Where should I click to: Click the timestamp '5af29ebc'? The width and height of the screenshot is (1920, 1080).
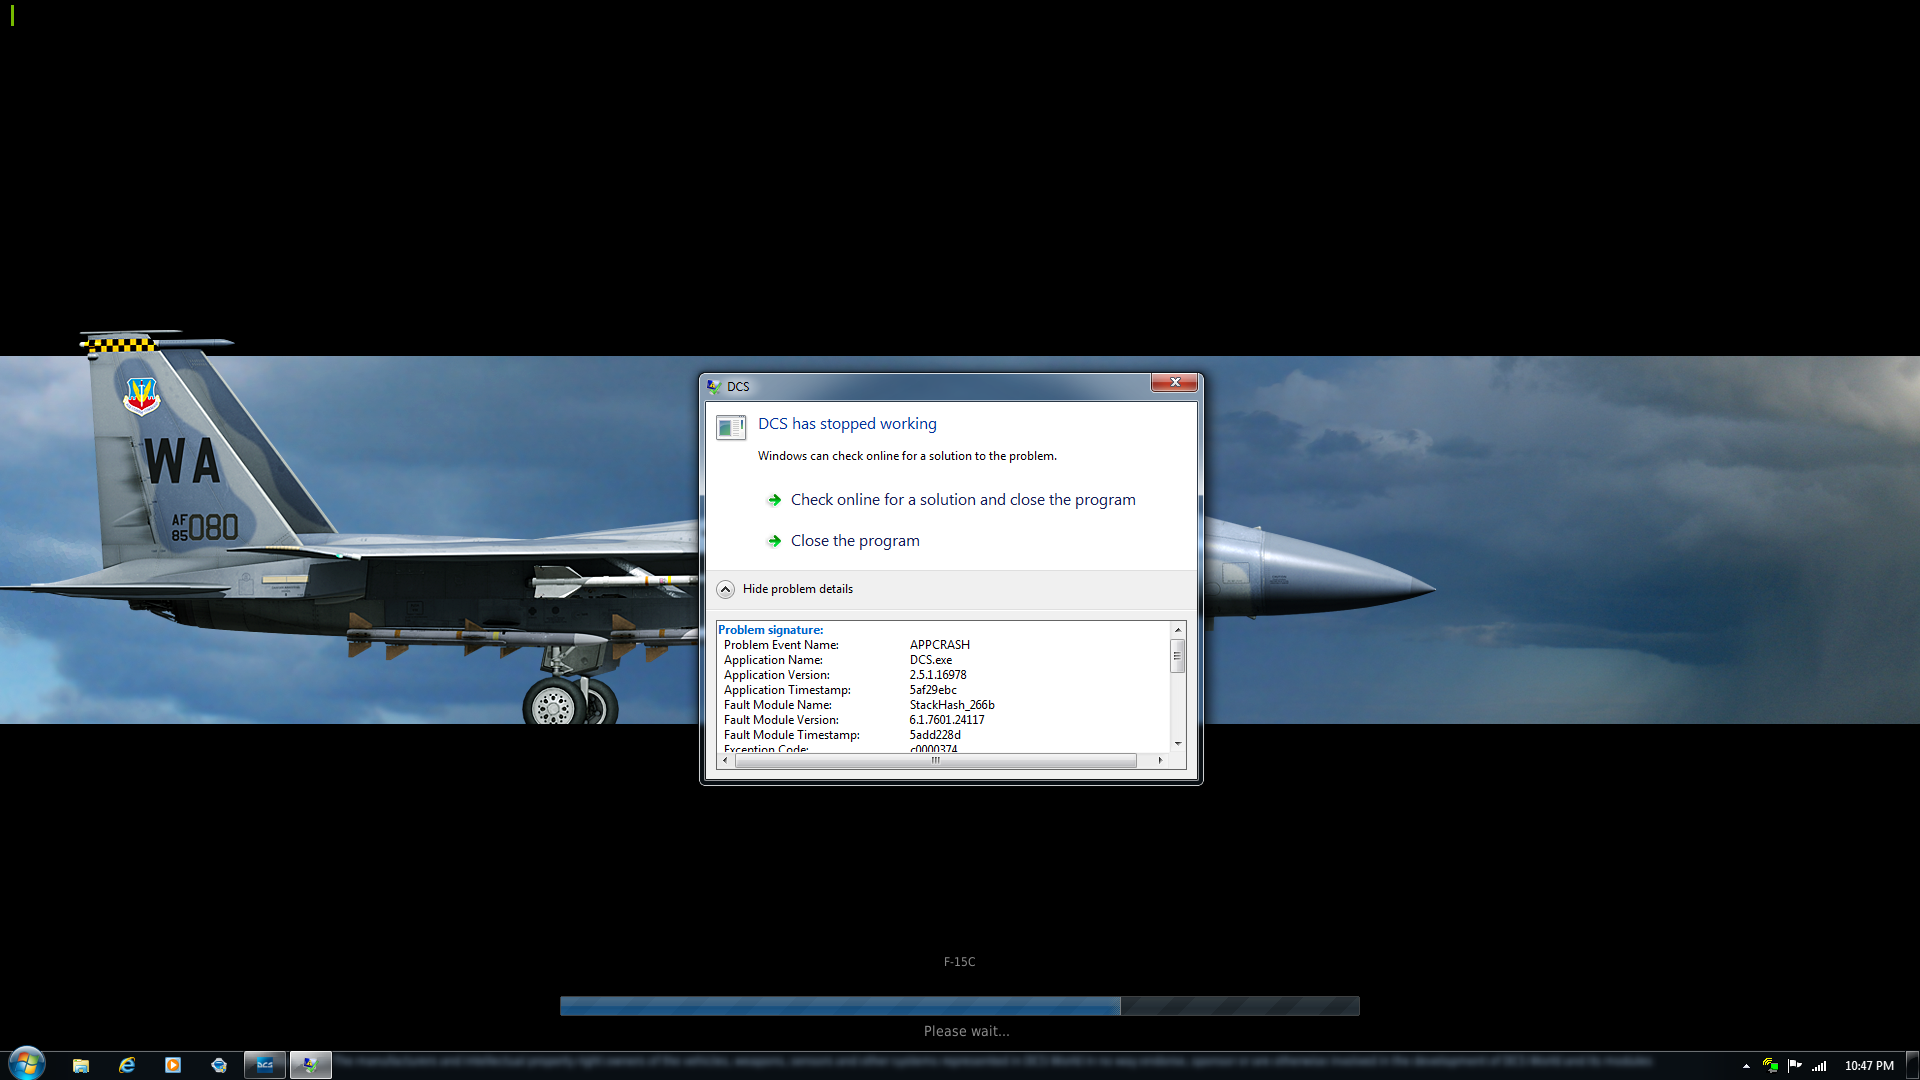coord(933,690)
